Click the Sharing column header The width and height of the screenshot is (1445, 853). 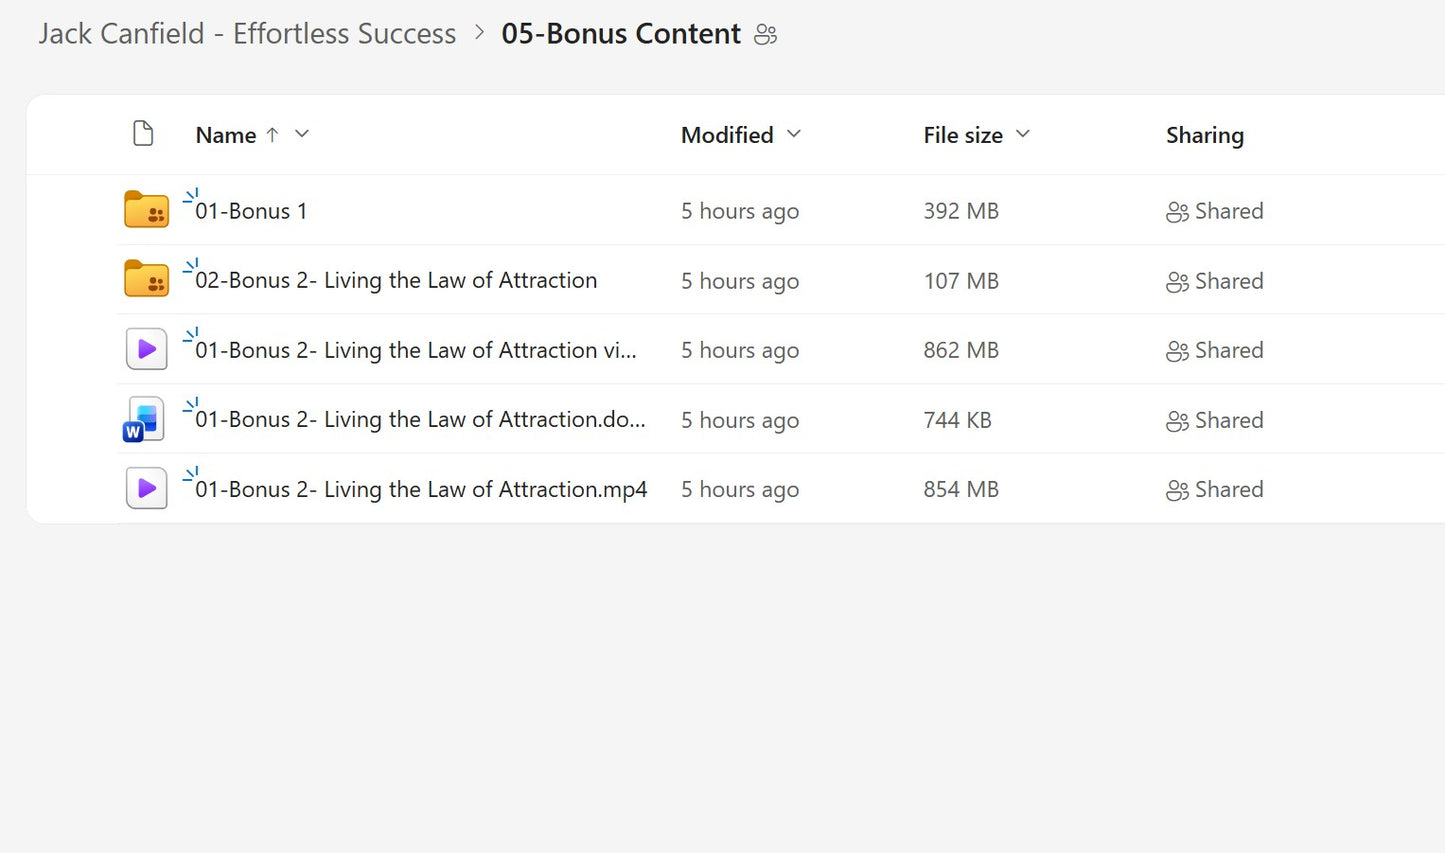[x=1204, y=135]
